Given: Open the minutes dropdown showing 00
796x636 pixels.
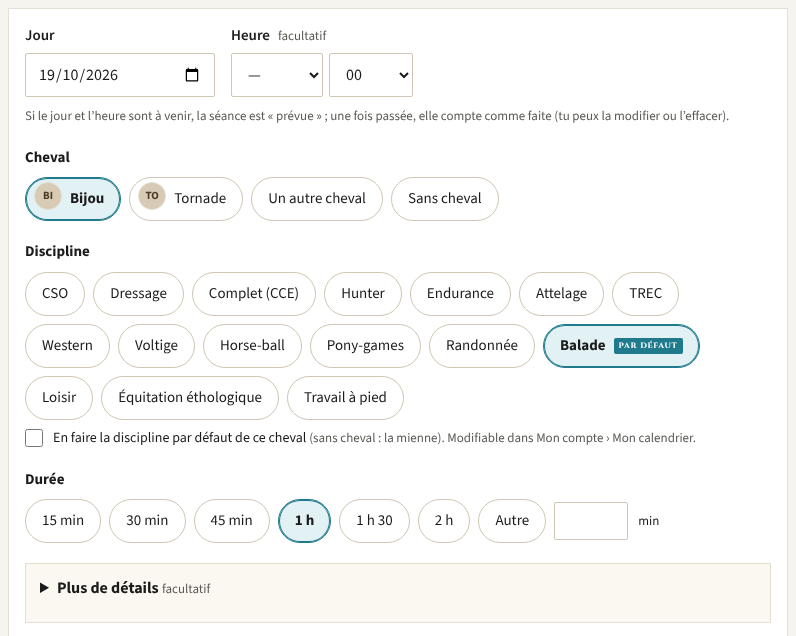Looking at the screenshot, I should click(x=371, y=75).
